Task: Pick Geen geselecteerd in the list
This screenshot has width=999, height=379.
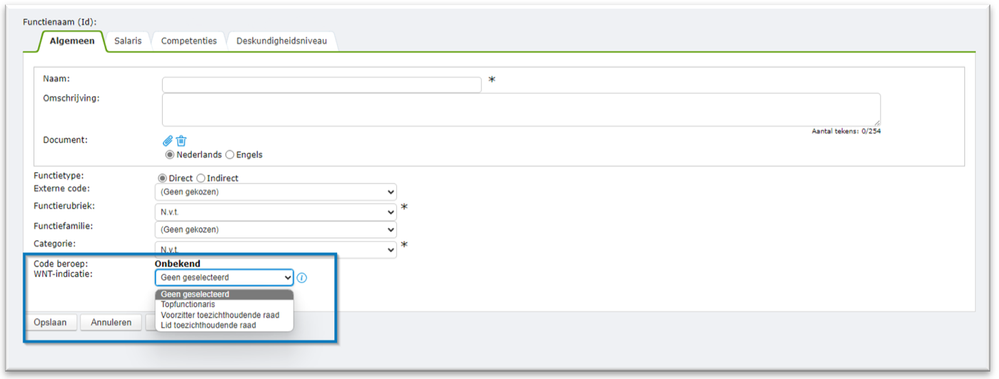Action: point(224,294)
